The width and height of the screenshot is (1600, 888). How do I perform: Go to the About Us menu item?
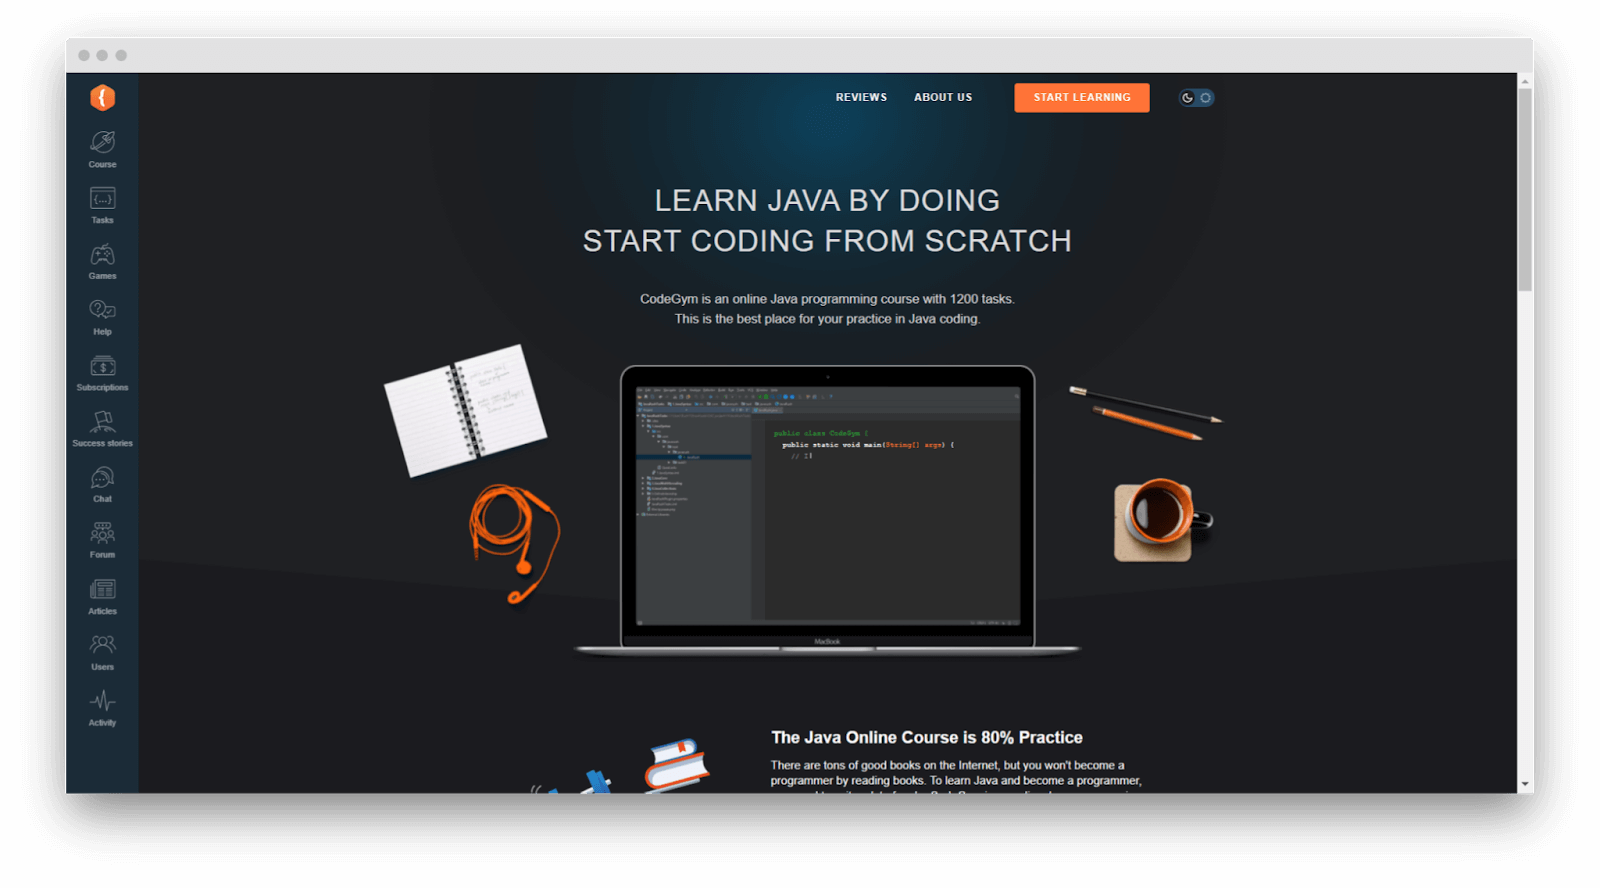(x=943, y=97)
